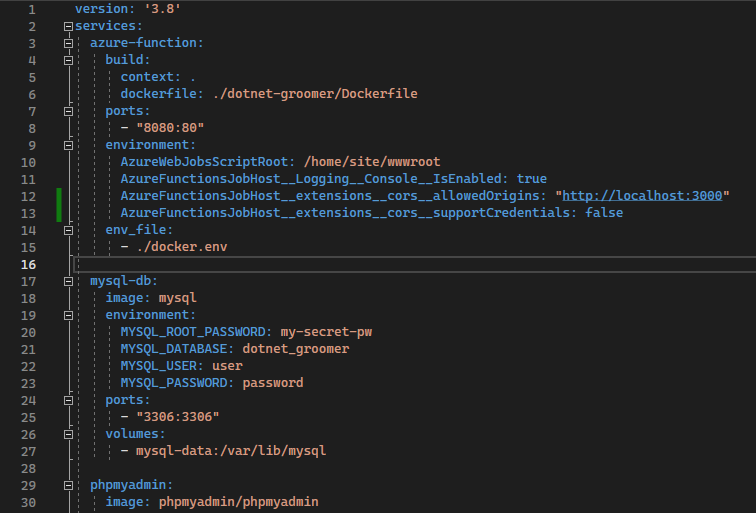This screenshot has height=513, width=756.
Task: Click line number 12 in the gutter
Action: pos(28,197)
